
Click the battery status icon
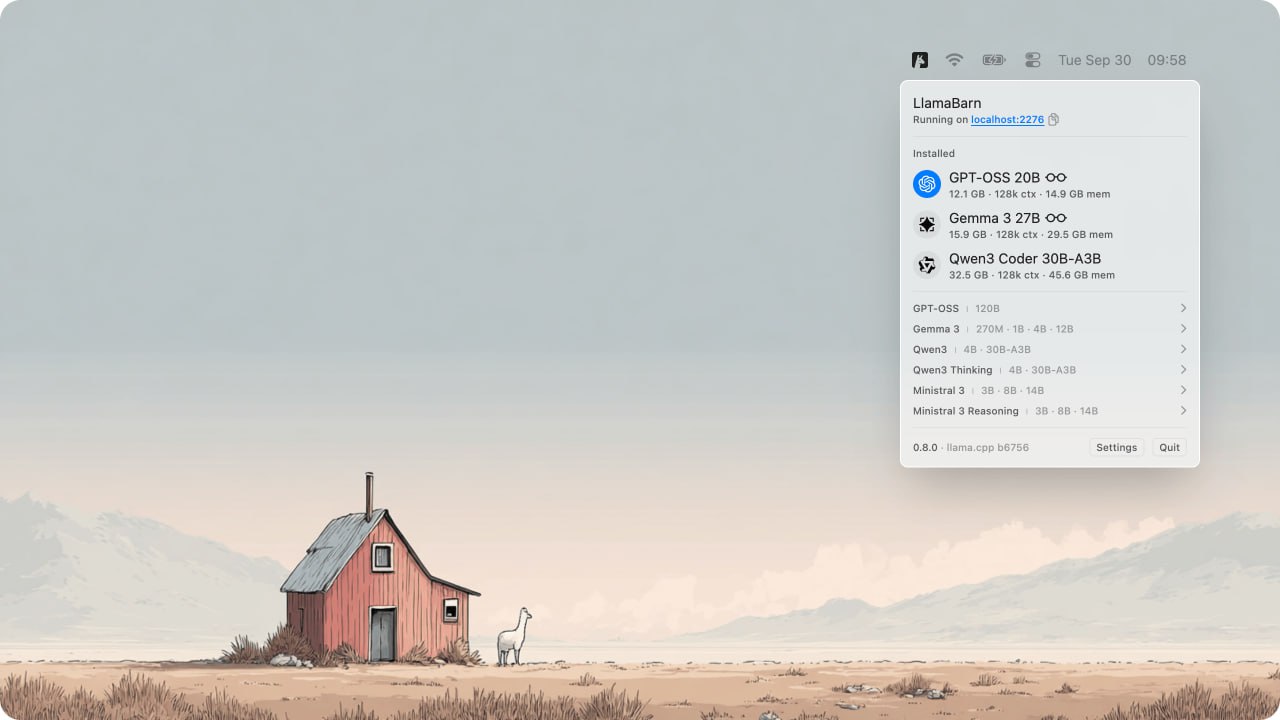click(x=993, y=60)
